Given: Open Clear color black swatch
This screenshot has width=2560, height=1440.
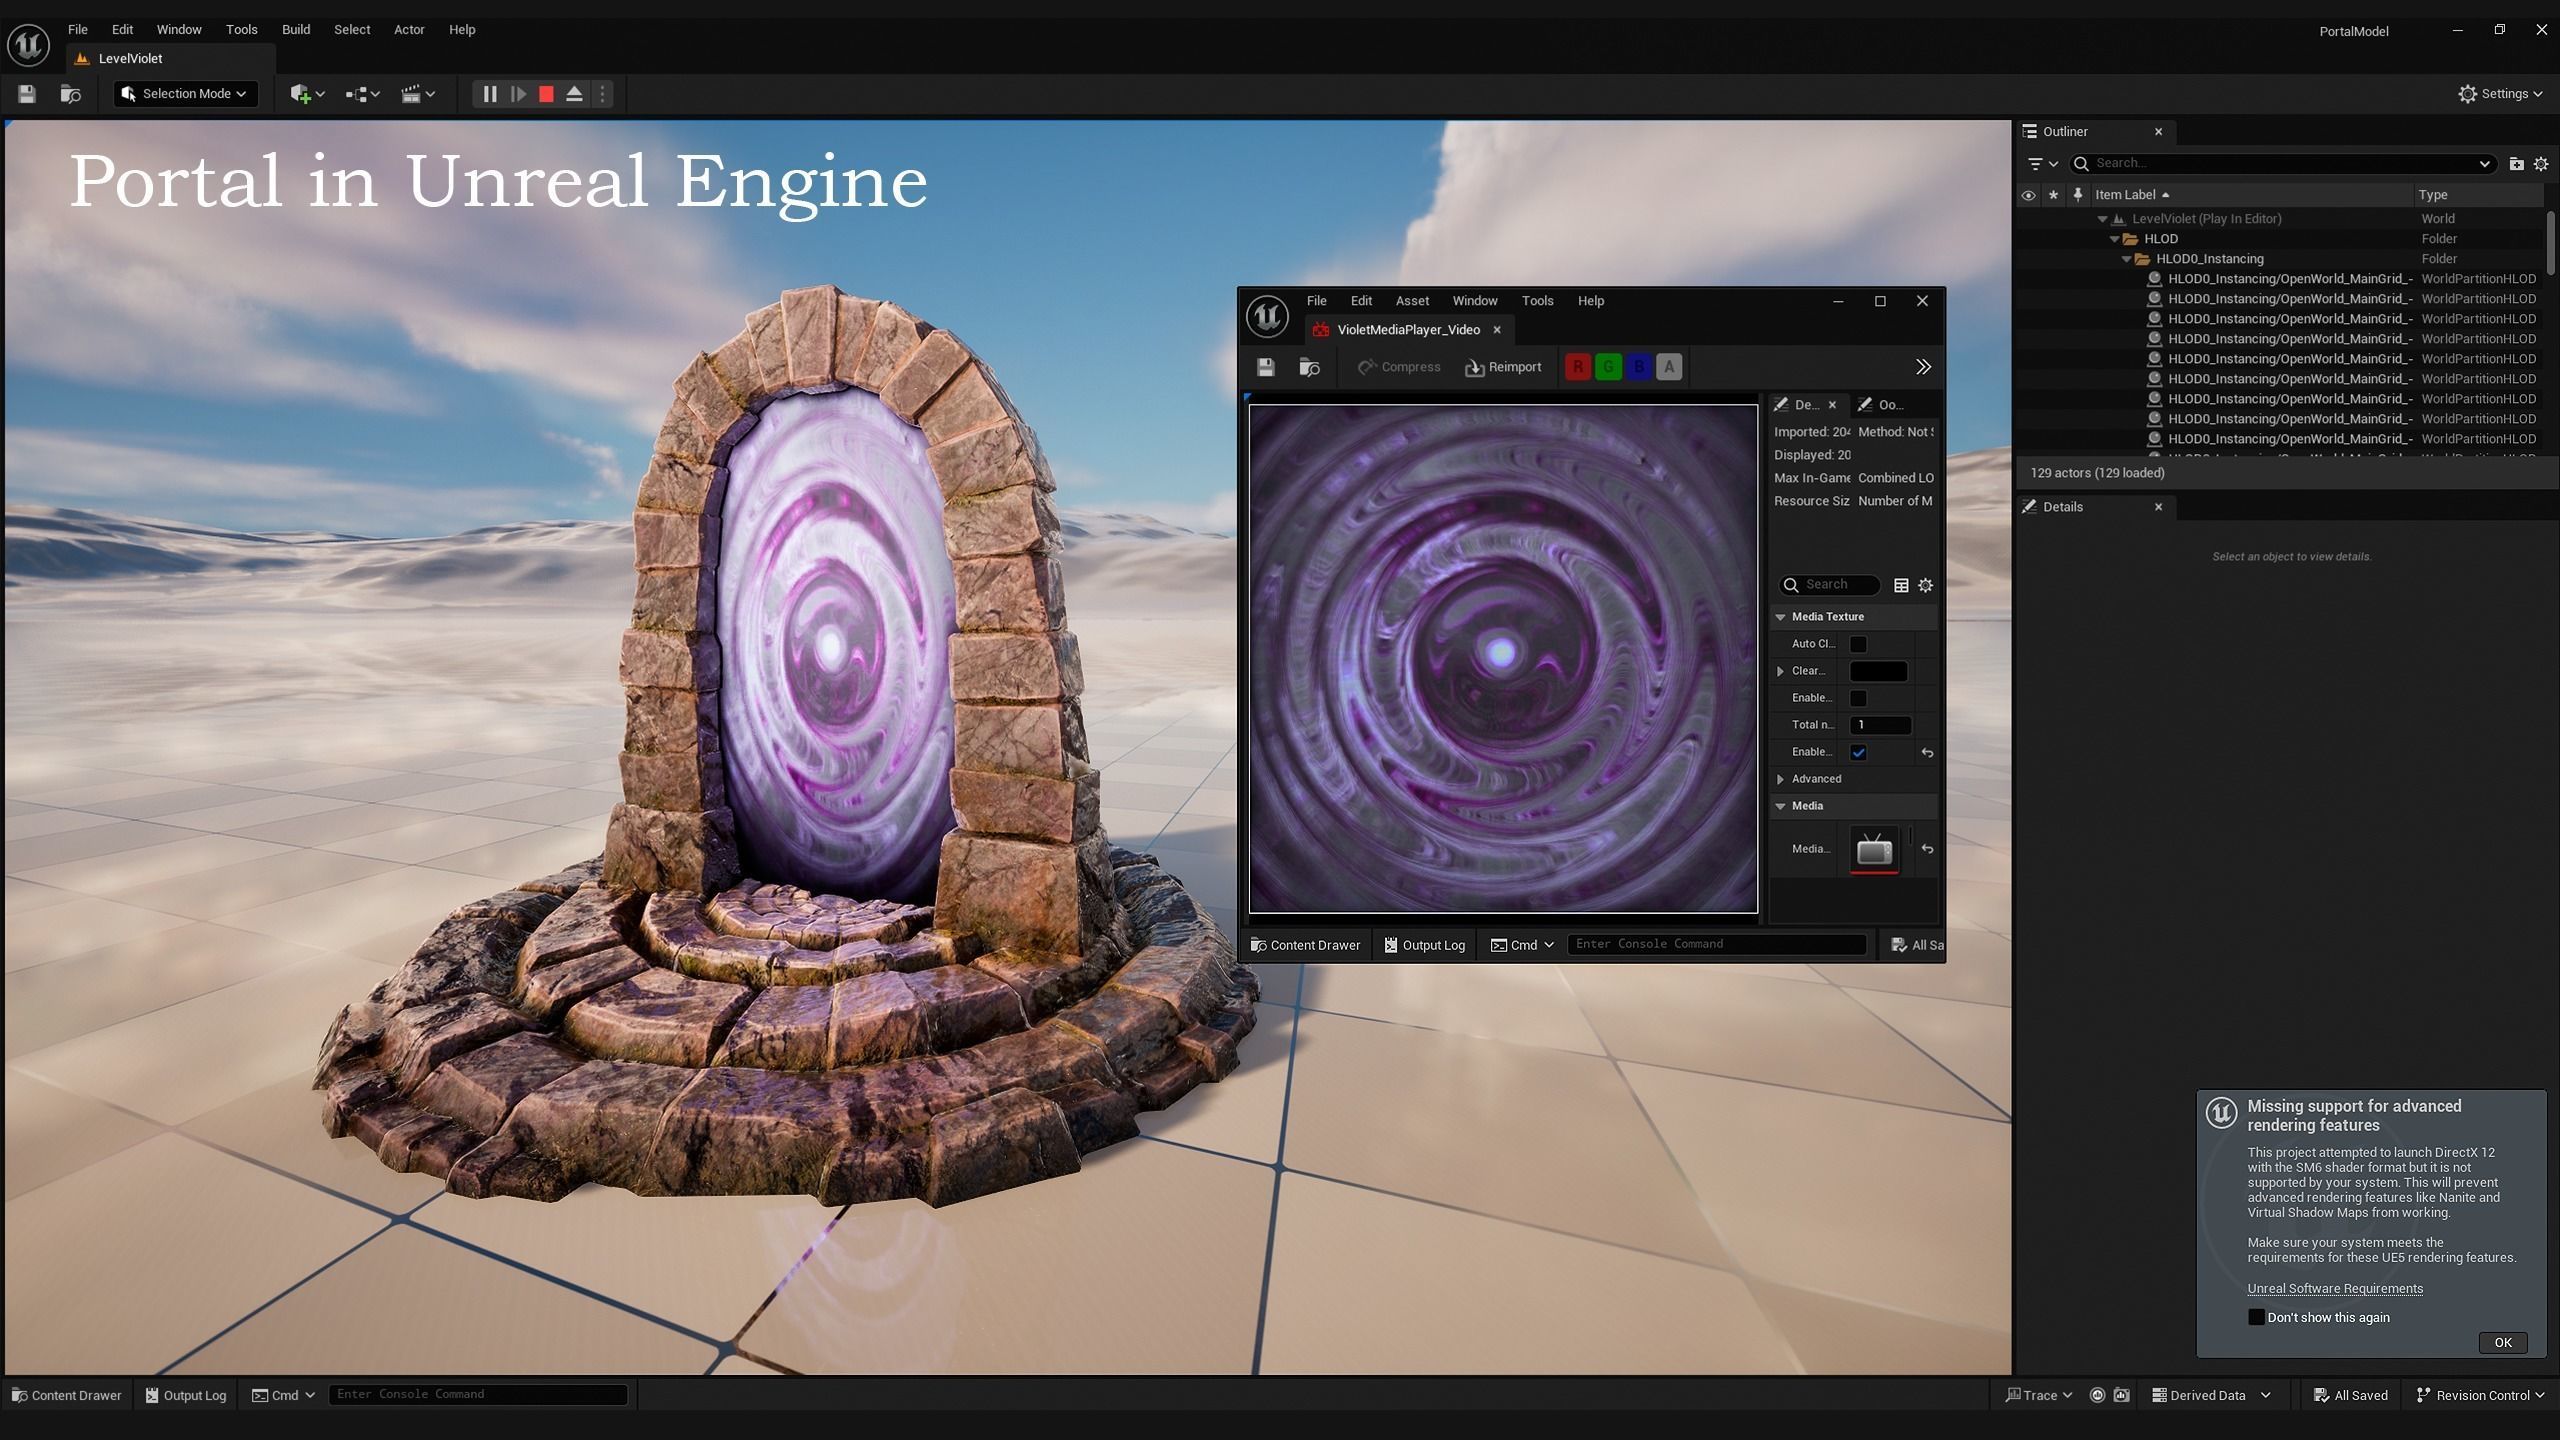Looking at the screenshot, I should (1878, 671).
